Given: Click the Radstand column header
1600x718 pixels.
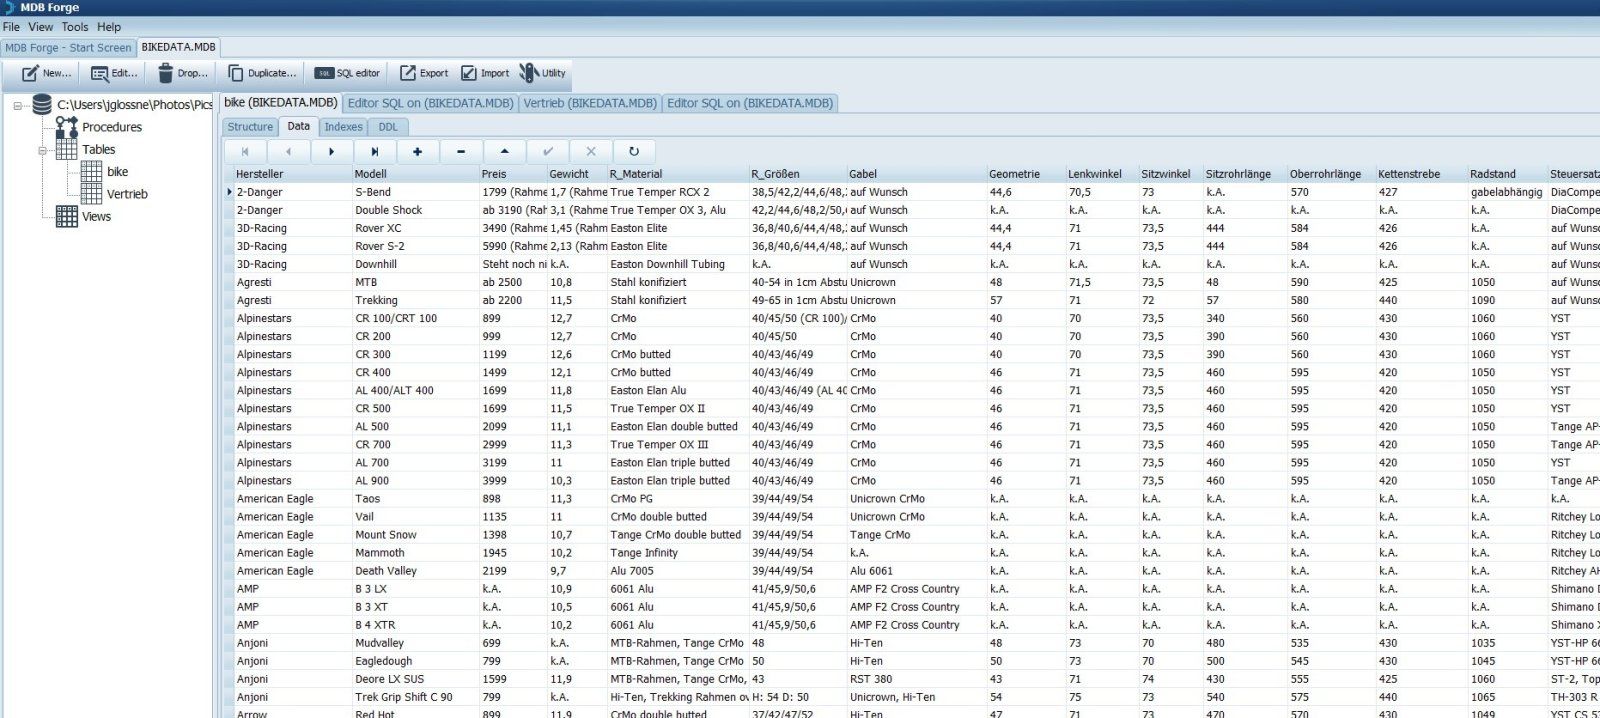Looking at the screenshot, I should pyautogui.click(x=1507, y=174).
